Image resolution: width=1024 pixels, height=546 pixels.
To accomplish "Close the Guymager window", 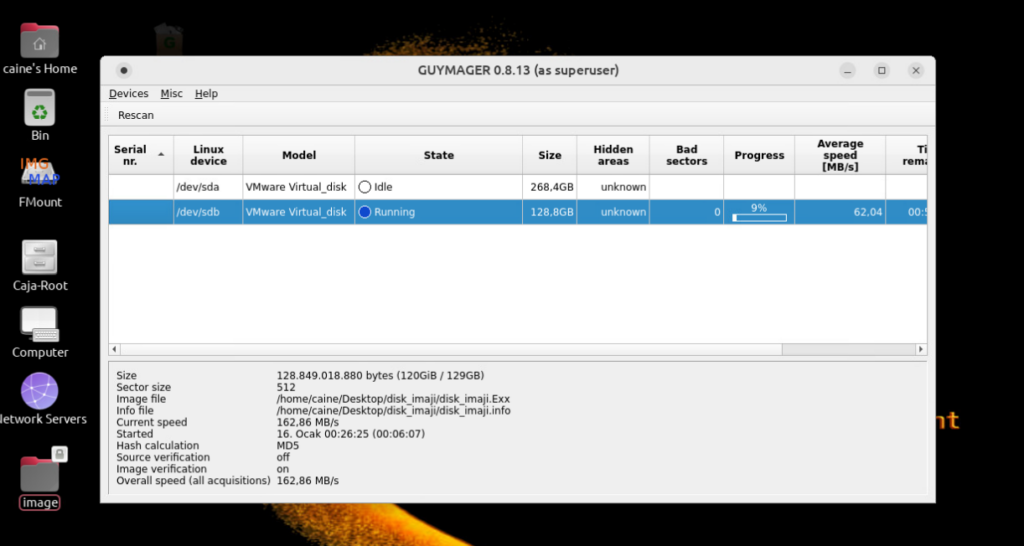I will pyautogui.click(x=916, y=71).
